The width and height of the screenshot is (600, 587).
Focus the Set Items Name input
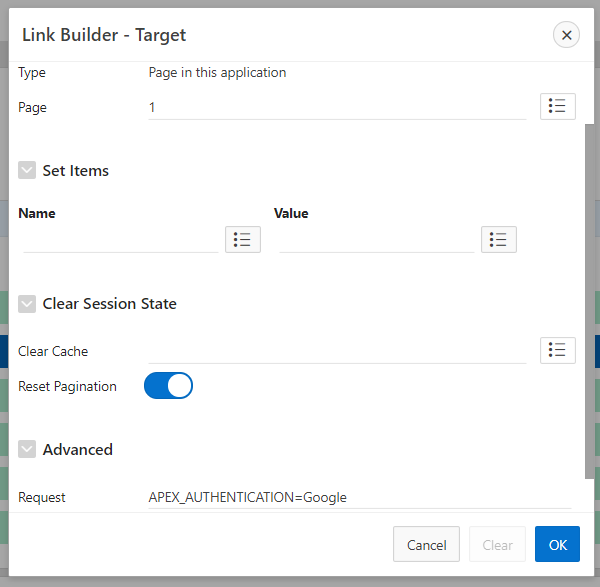tap(121, 240)
